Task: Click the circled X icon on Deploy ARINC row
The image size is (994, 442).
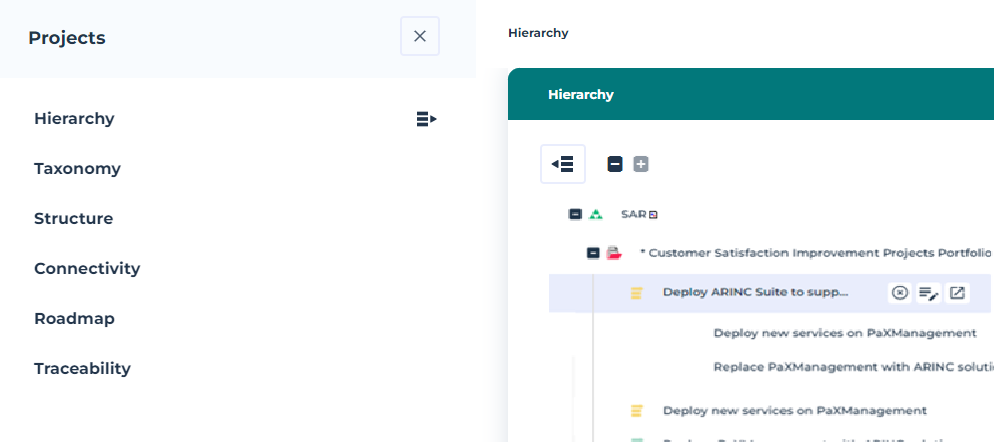Action: 899,293
